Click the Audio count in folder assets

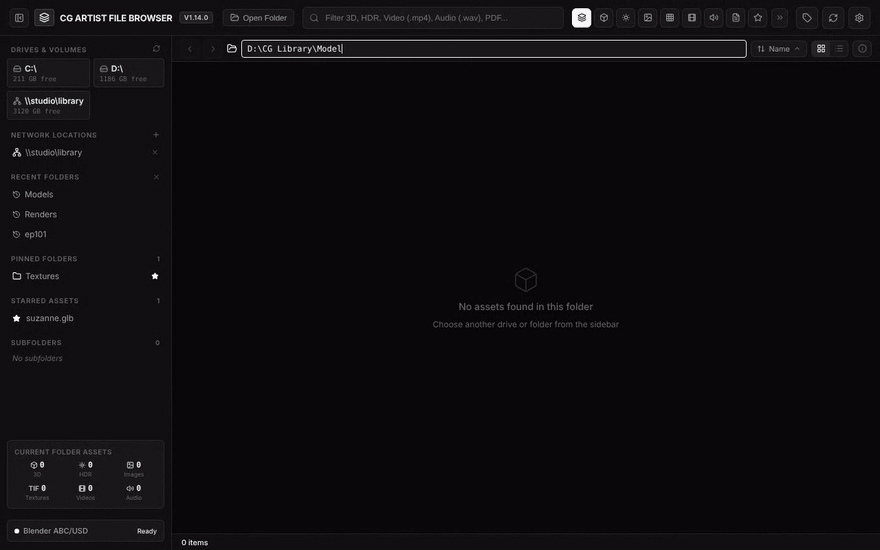coord(134,492)
